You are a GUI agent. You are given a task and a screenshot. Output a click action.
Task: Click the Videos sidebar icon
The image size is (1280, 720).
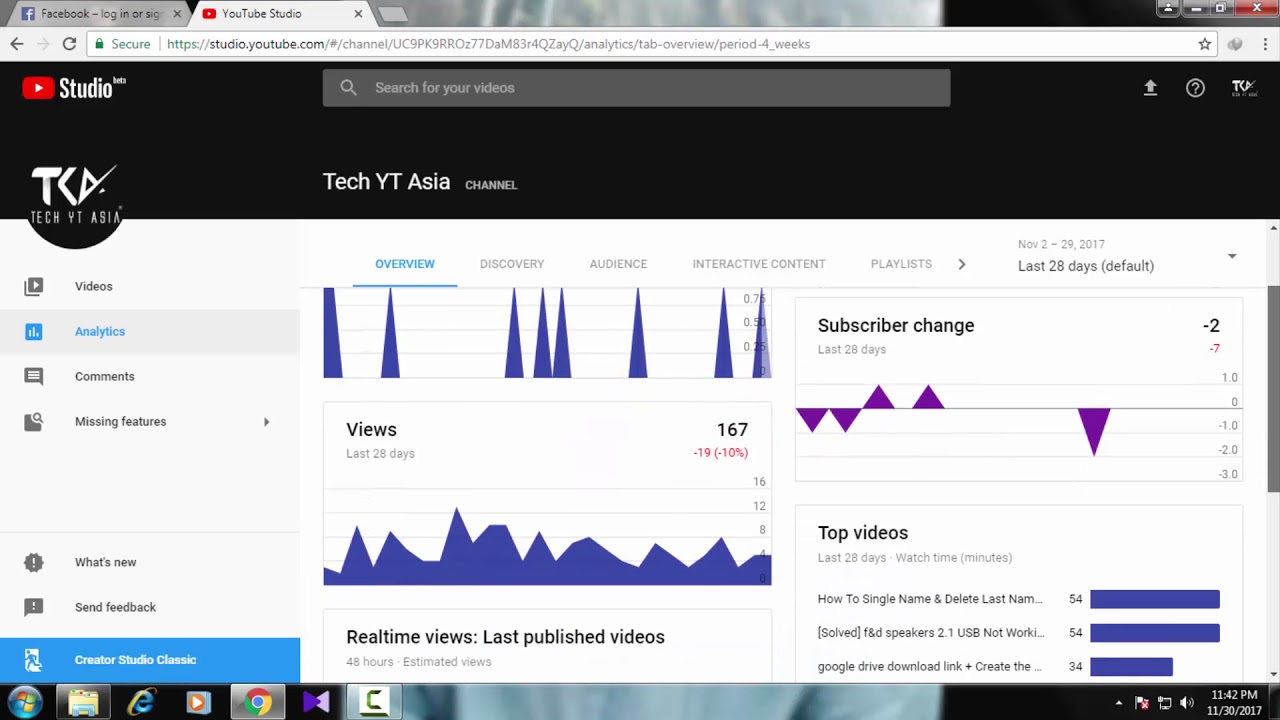tap(34, 286)
